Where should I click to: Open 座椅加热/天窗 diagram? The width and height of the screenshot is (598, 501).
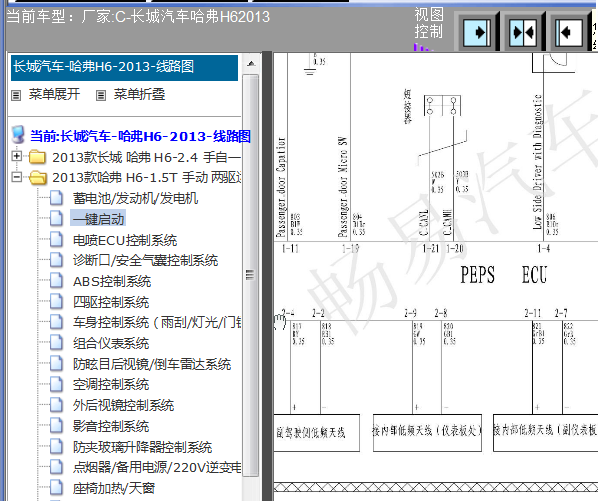click(x=114, y=488)
